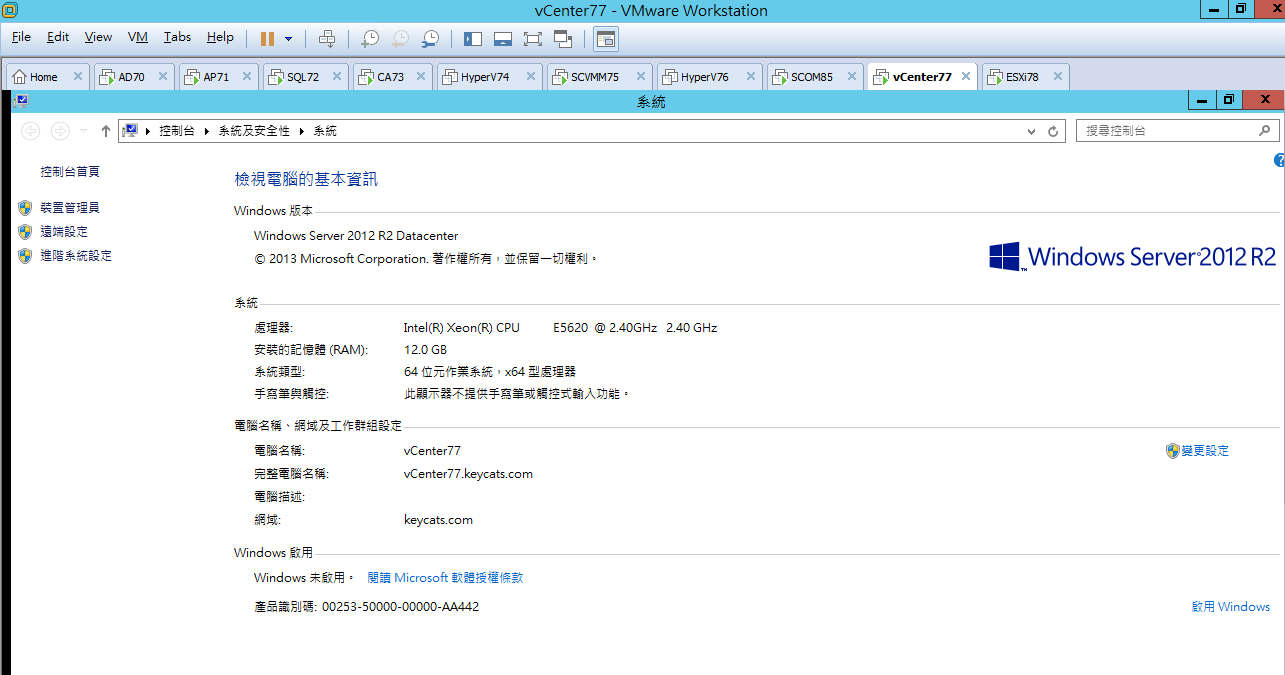
Task: Open the snapshot manager icon
Action: [430, 38]
